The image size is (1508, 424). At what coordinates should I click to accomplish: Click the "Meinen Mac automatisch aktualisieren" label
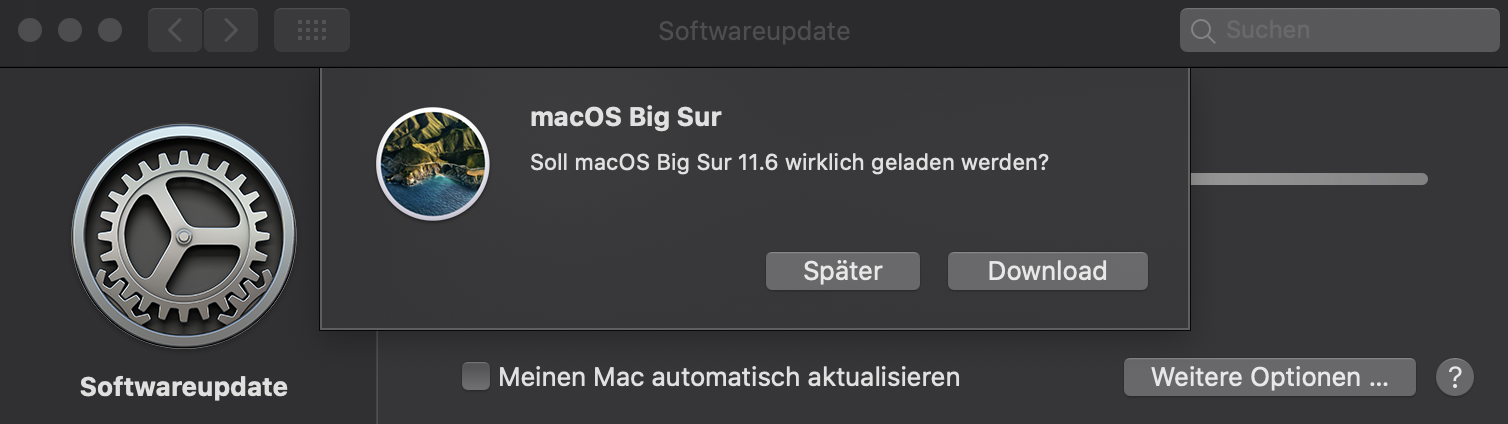coord(728,377)
